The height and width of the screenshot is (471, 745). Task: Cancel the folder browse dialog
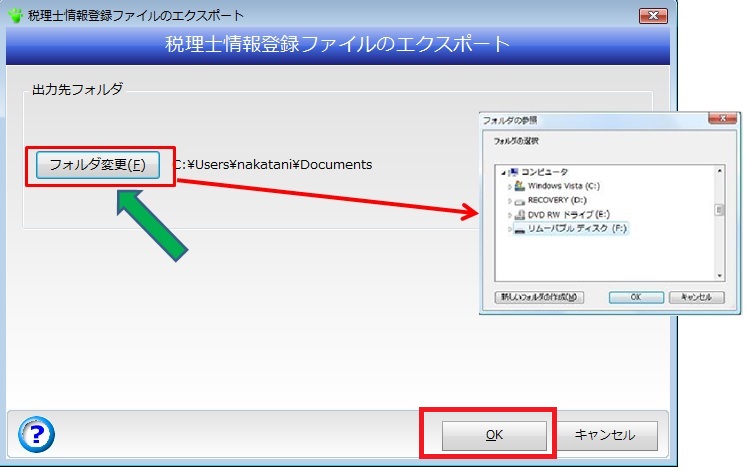coord(695,297)
